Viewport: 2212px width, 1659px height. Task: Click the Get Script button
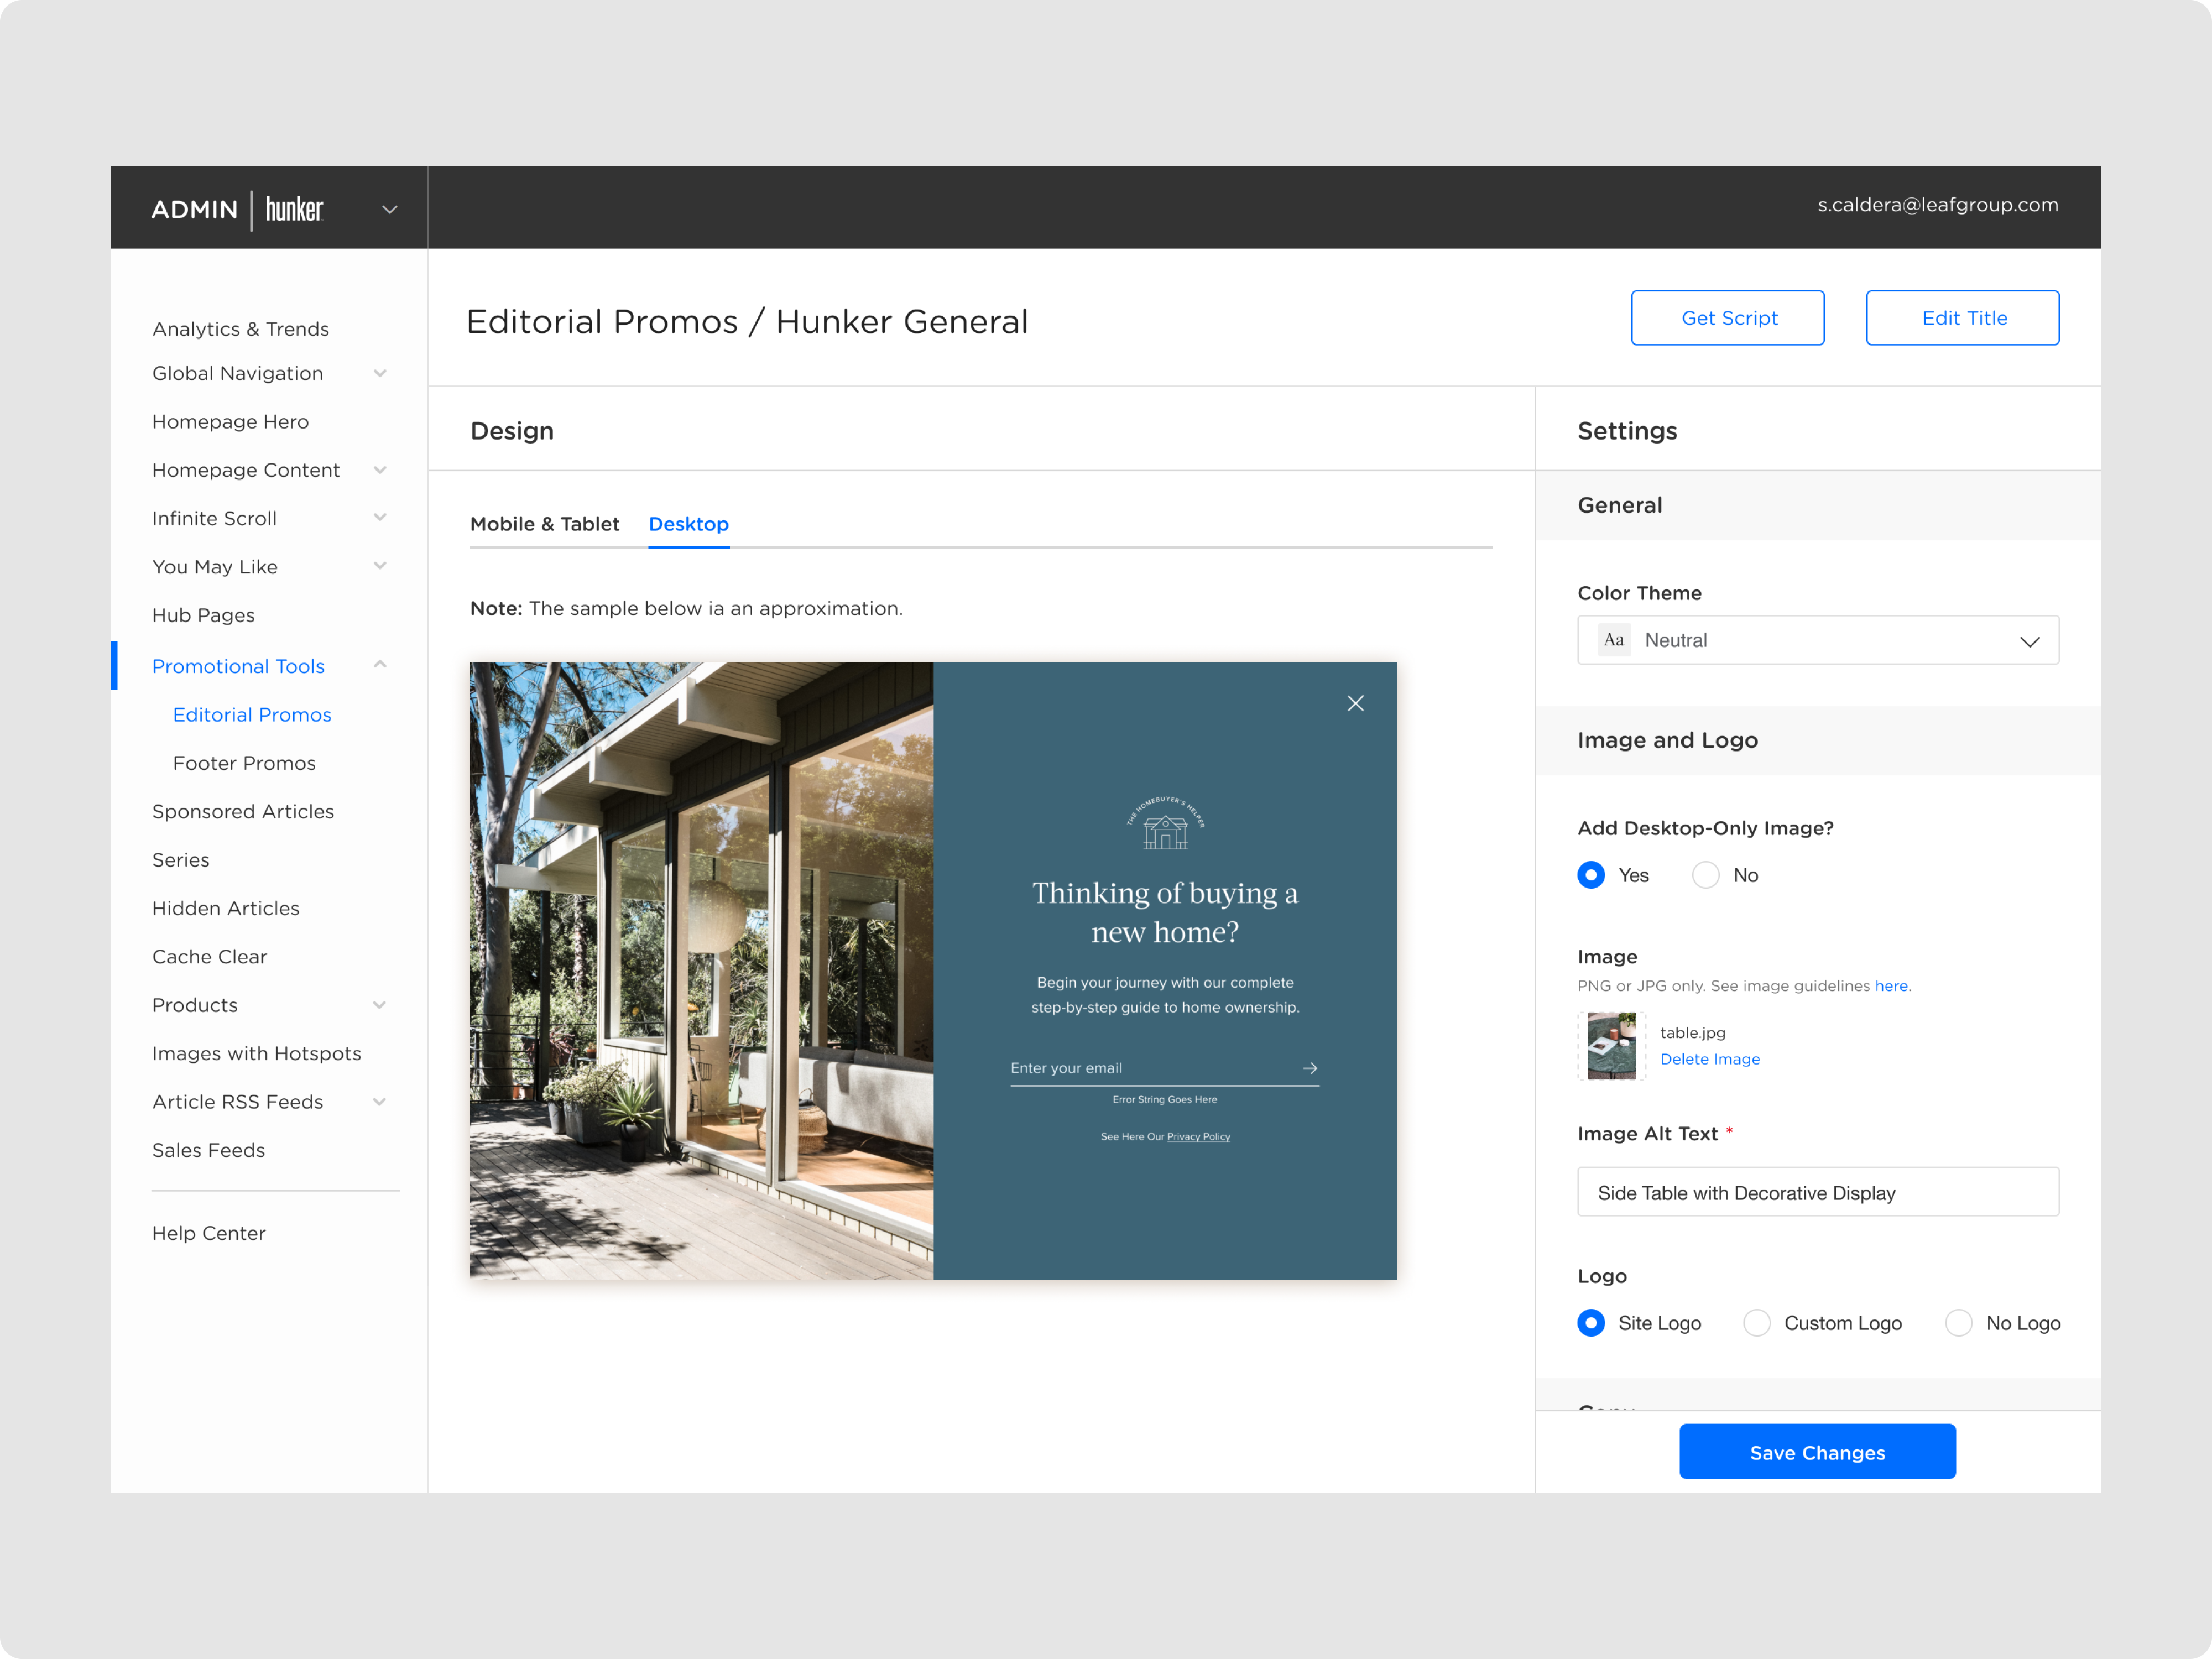1727,318
